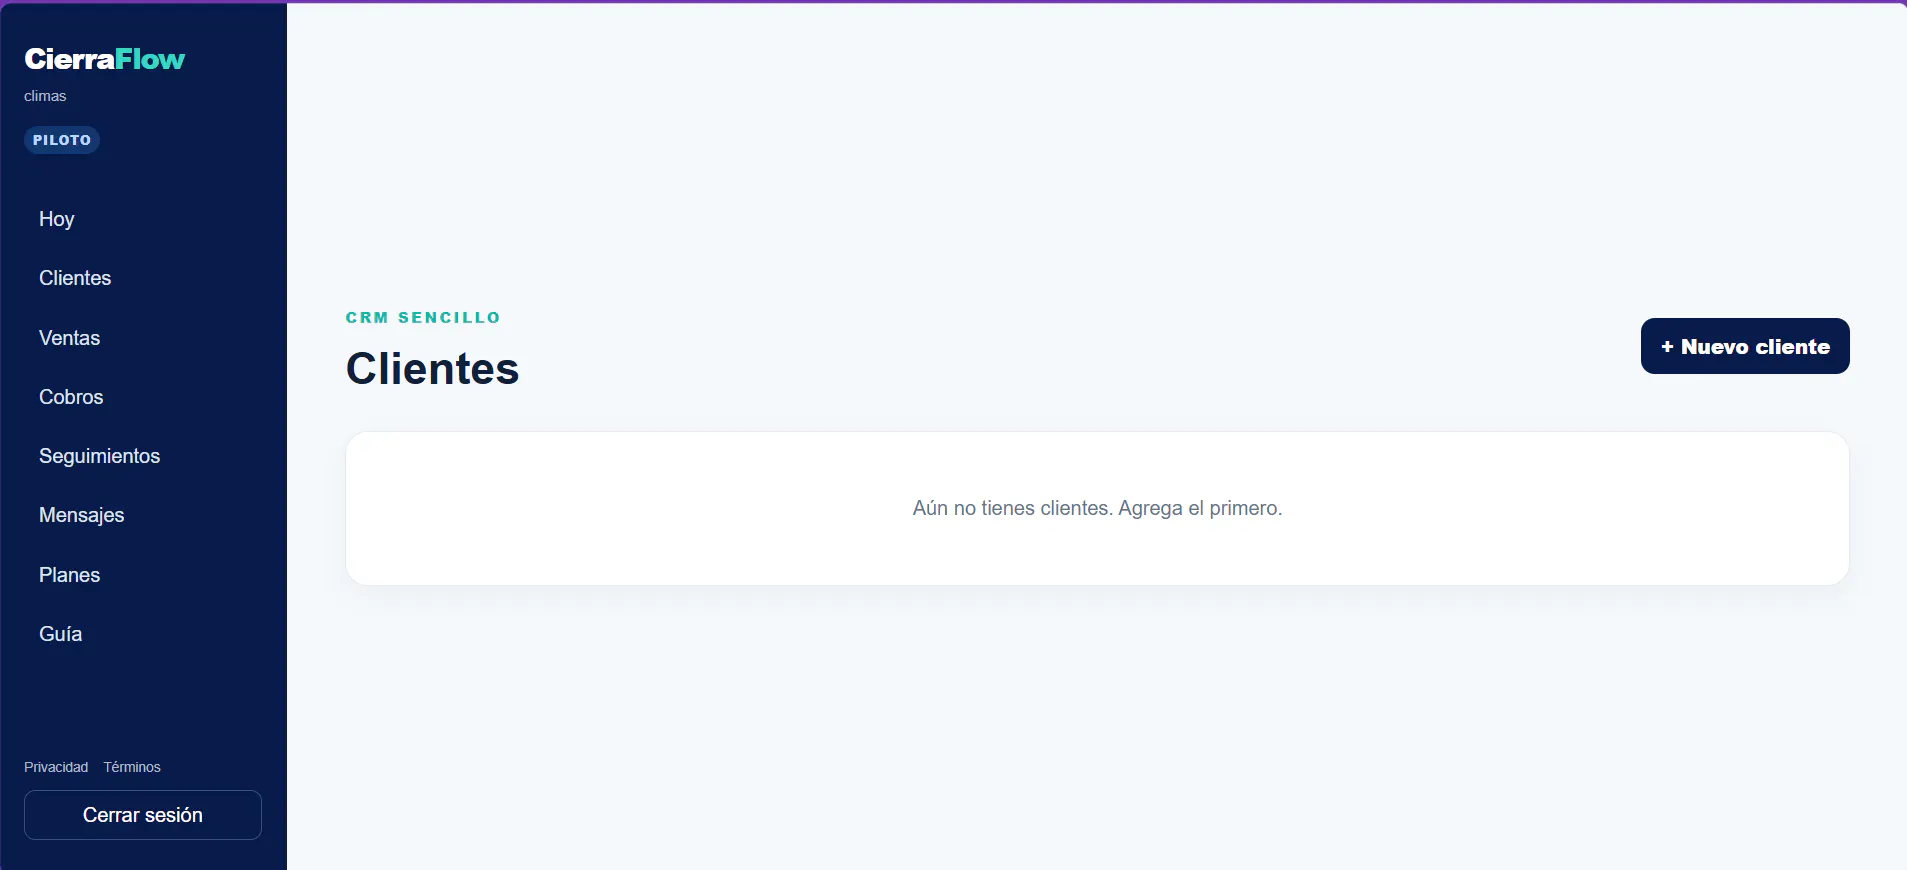Click the CRM SENCILLO label
The width and height of the screenshot is (1907, 870).
pos(423,317)
